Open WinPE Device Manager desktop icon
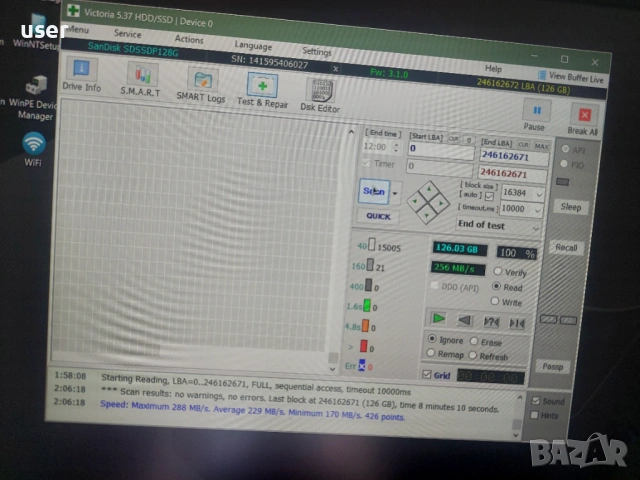 (36, 98)
